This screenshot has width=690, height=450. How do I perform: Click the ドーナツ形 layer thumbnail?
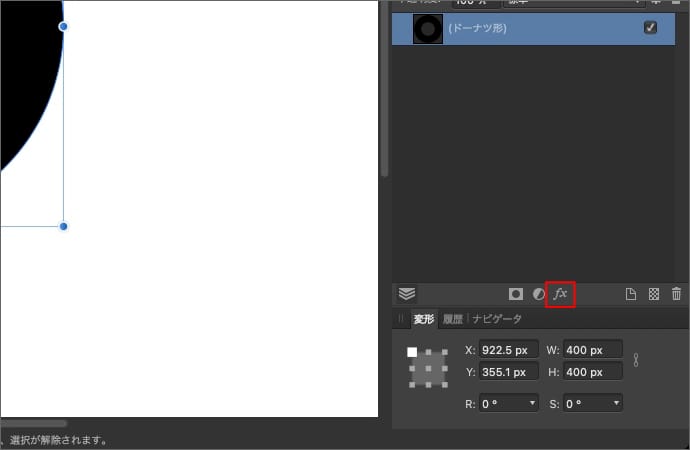(x=428, y=29)
